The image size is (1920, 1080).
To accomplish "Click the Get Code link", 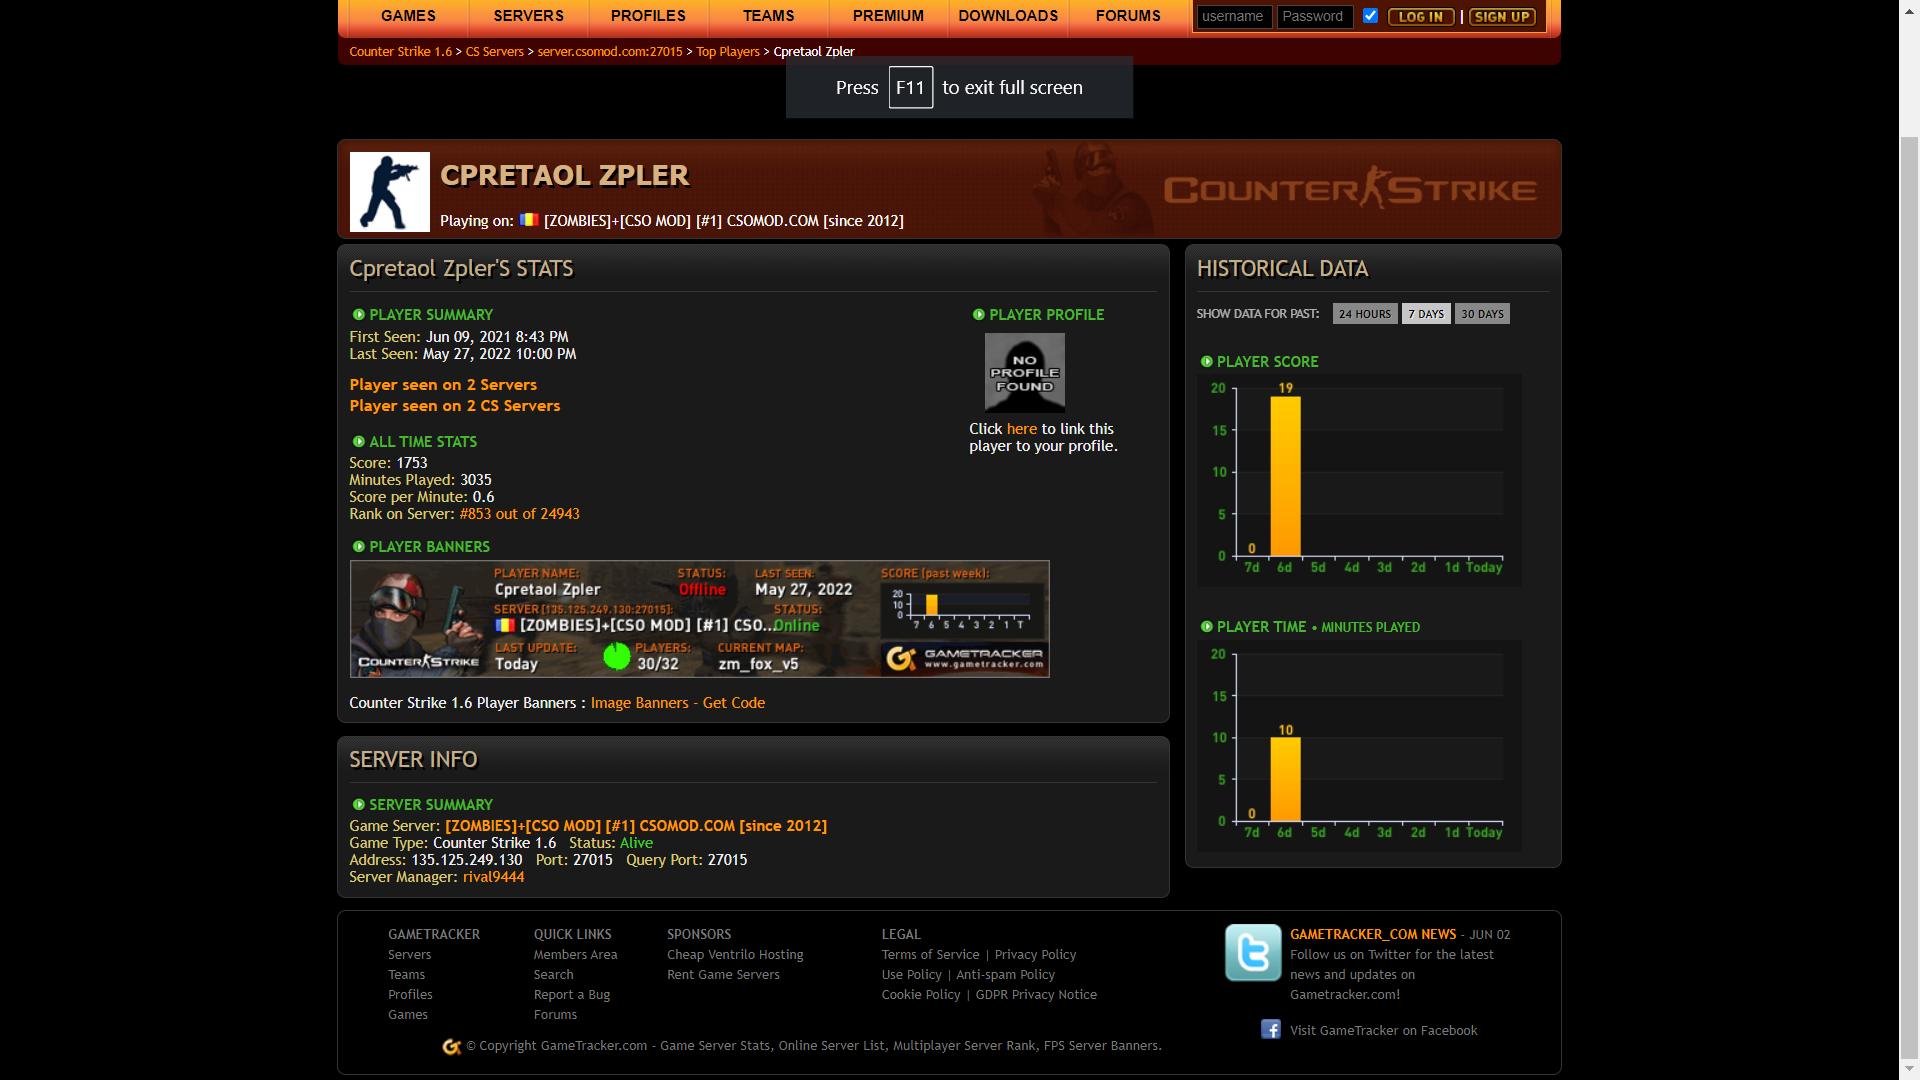I will point(733,703).
